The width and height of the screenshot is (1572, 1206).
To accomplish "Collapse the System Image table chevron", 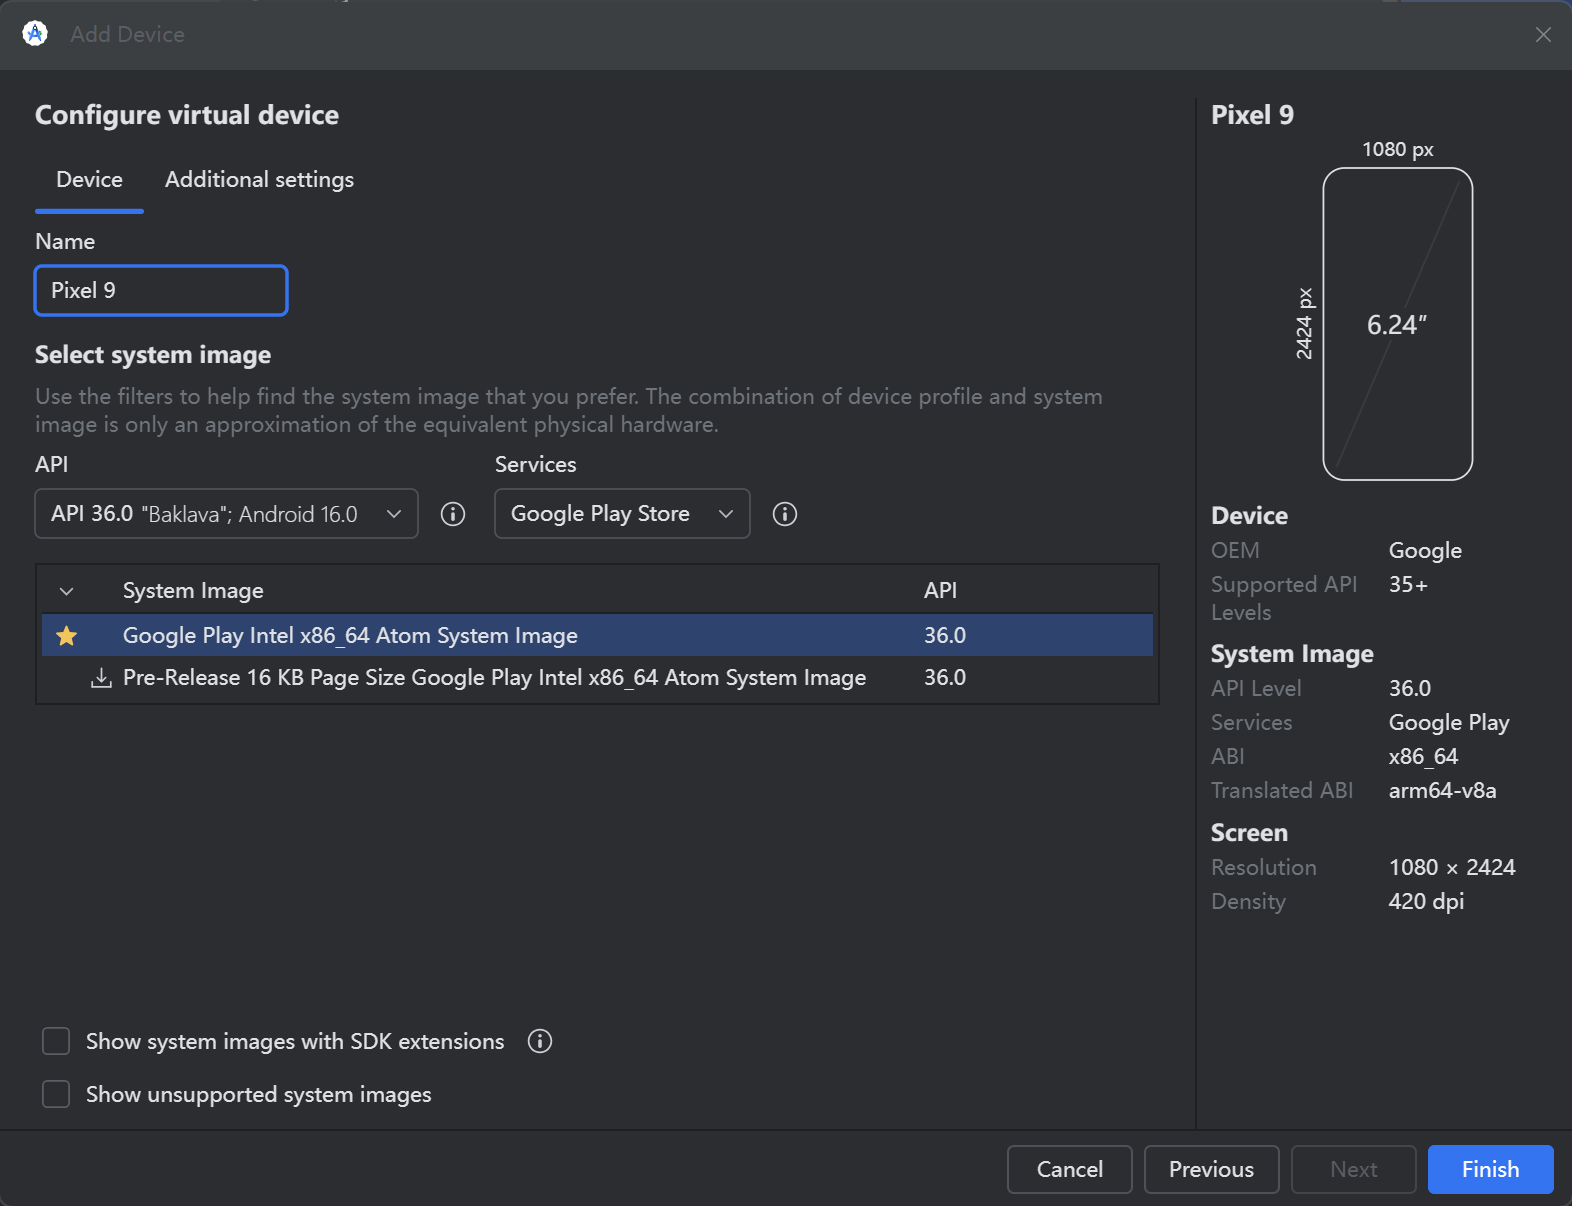I will tap(67, 591).
